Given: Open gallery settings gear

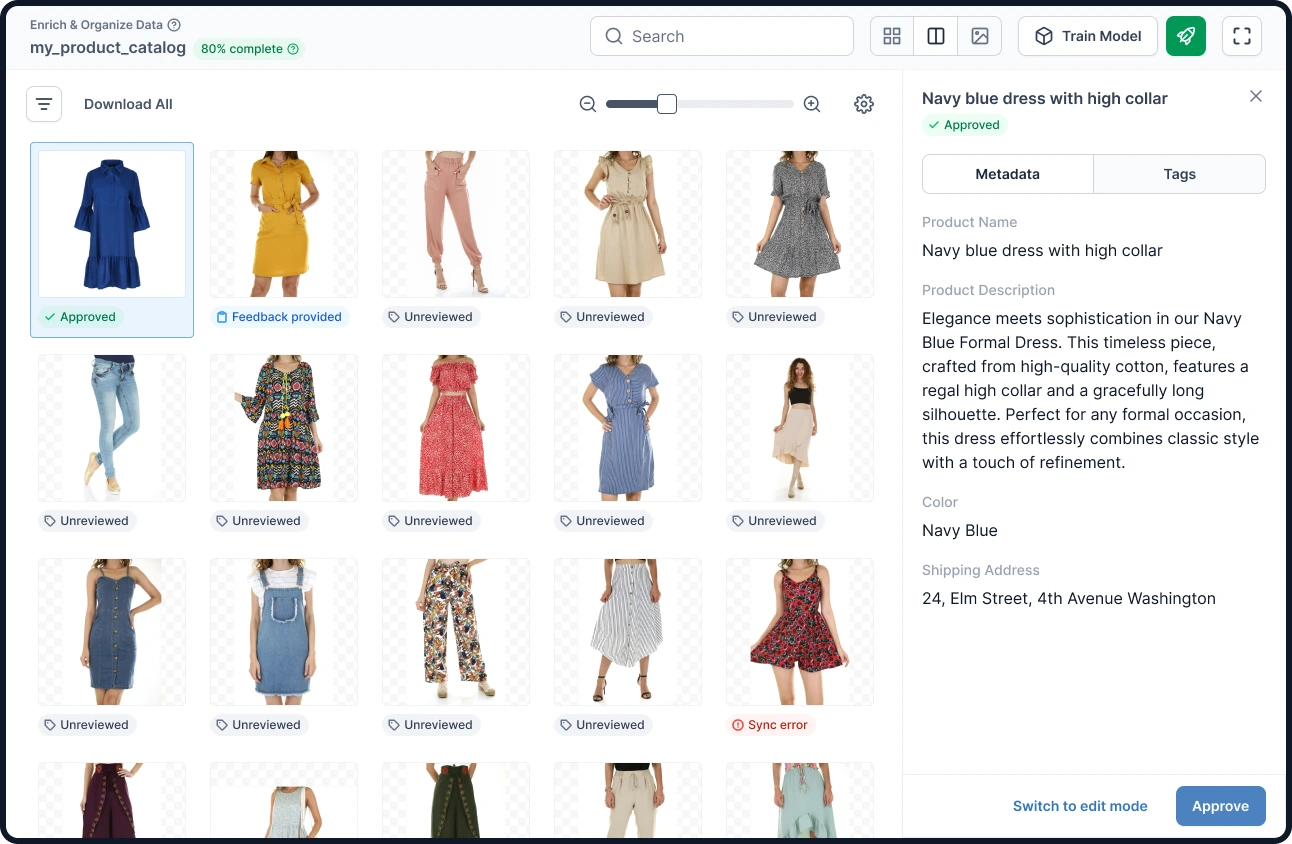Looking at the screenshot, I should tap(864, 104).
